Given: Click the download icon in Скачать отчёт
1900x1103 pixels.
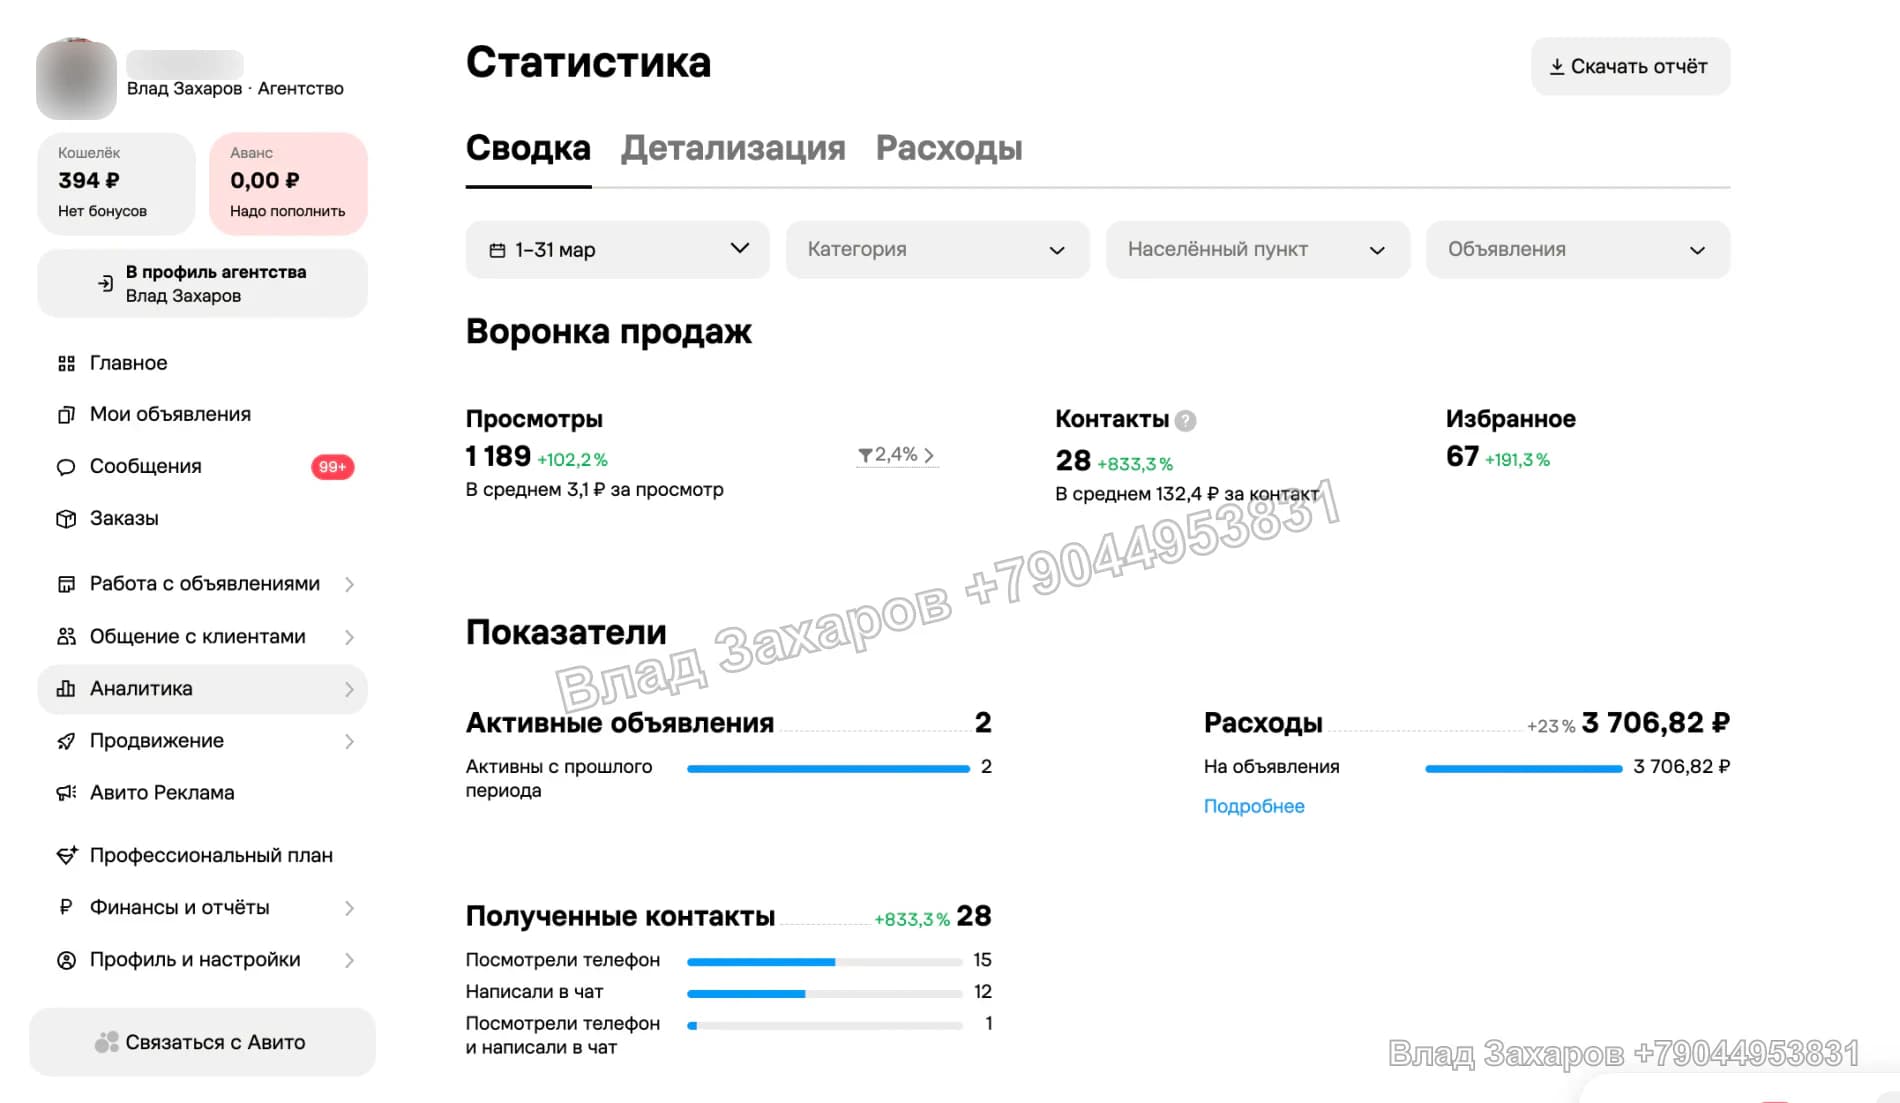Looking at the screenshot, I should 1557,67.
